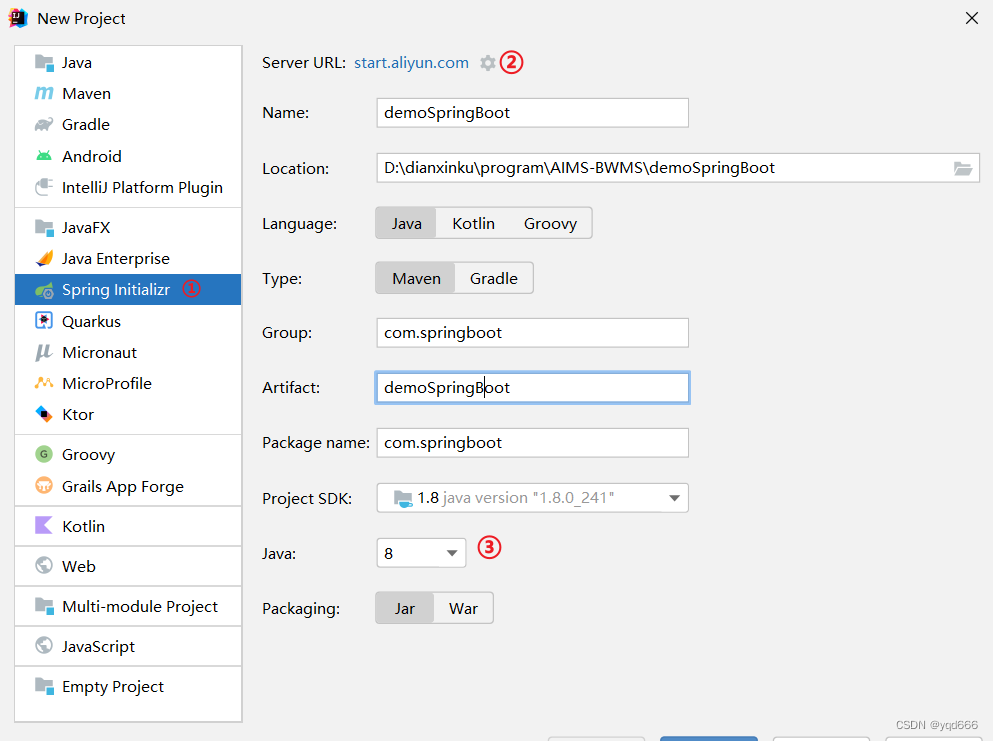The width and height of the screenshot is (993, 741).
Task: Select Kotlin as the language
Action: click(473, 224)
